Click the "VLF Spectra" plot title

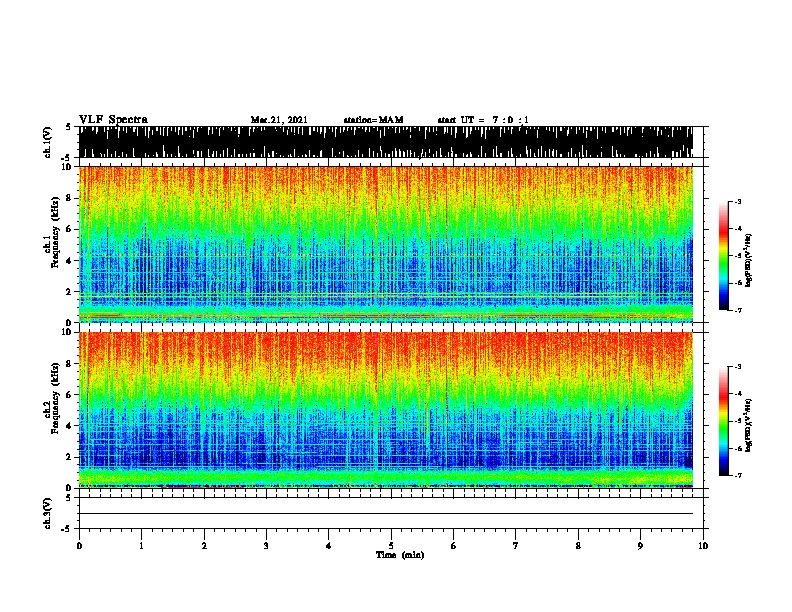point(113,120)
